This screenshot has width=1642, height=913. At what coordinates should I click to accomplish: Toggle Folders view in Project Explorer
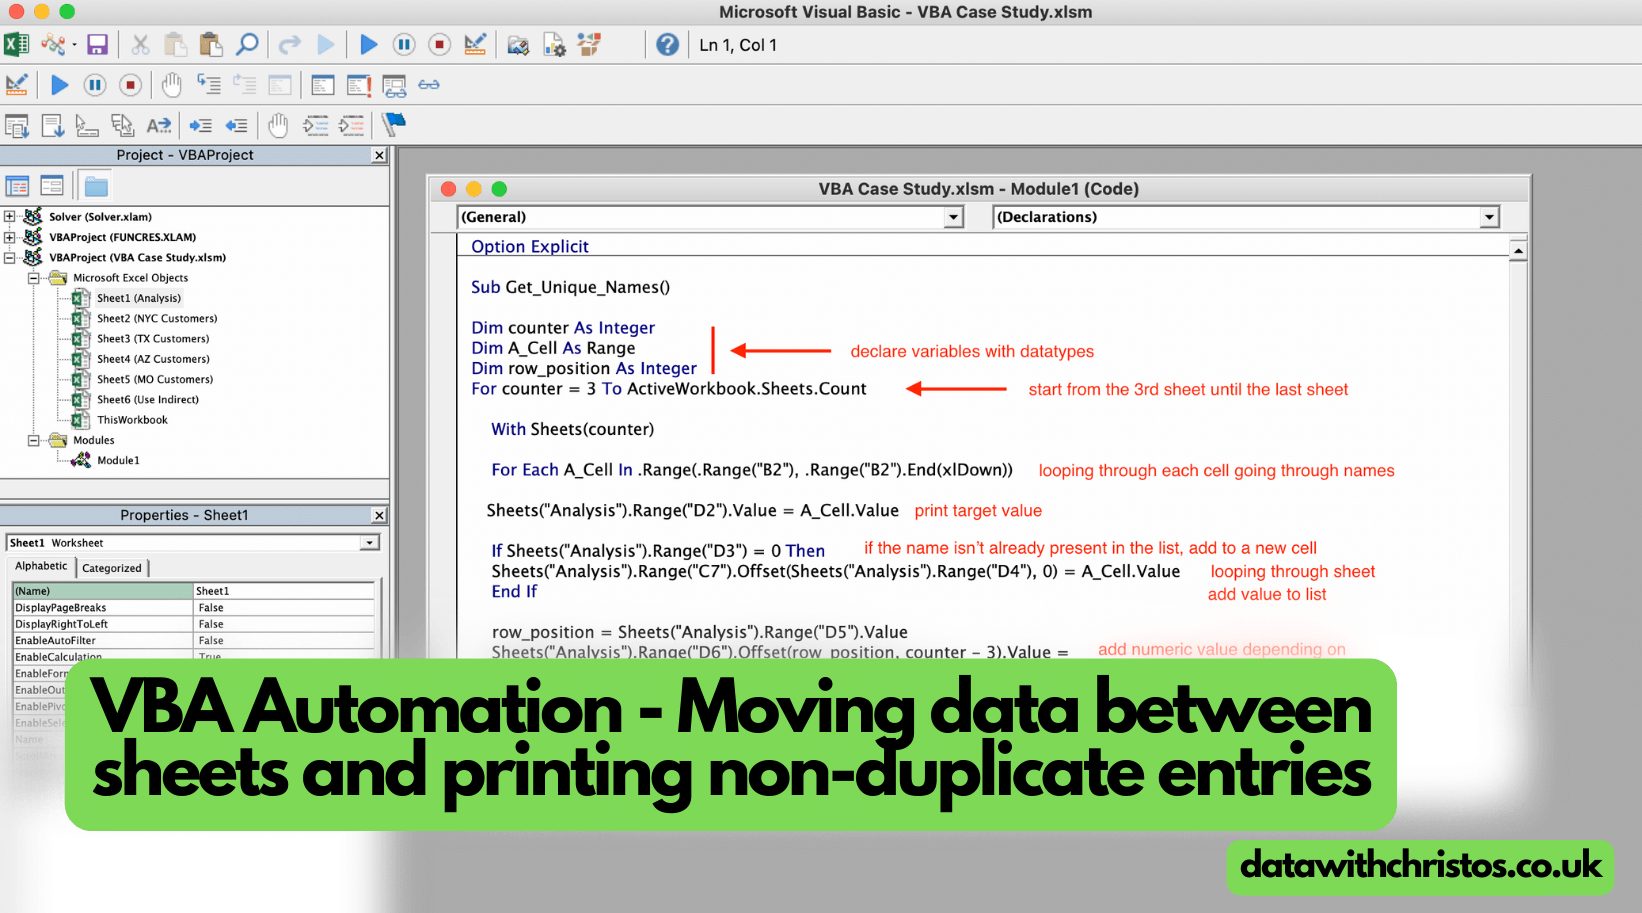tap(95, 184)
